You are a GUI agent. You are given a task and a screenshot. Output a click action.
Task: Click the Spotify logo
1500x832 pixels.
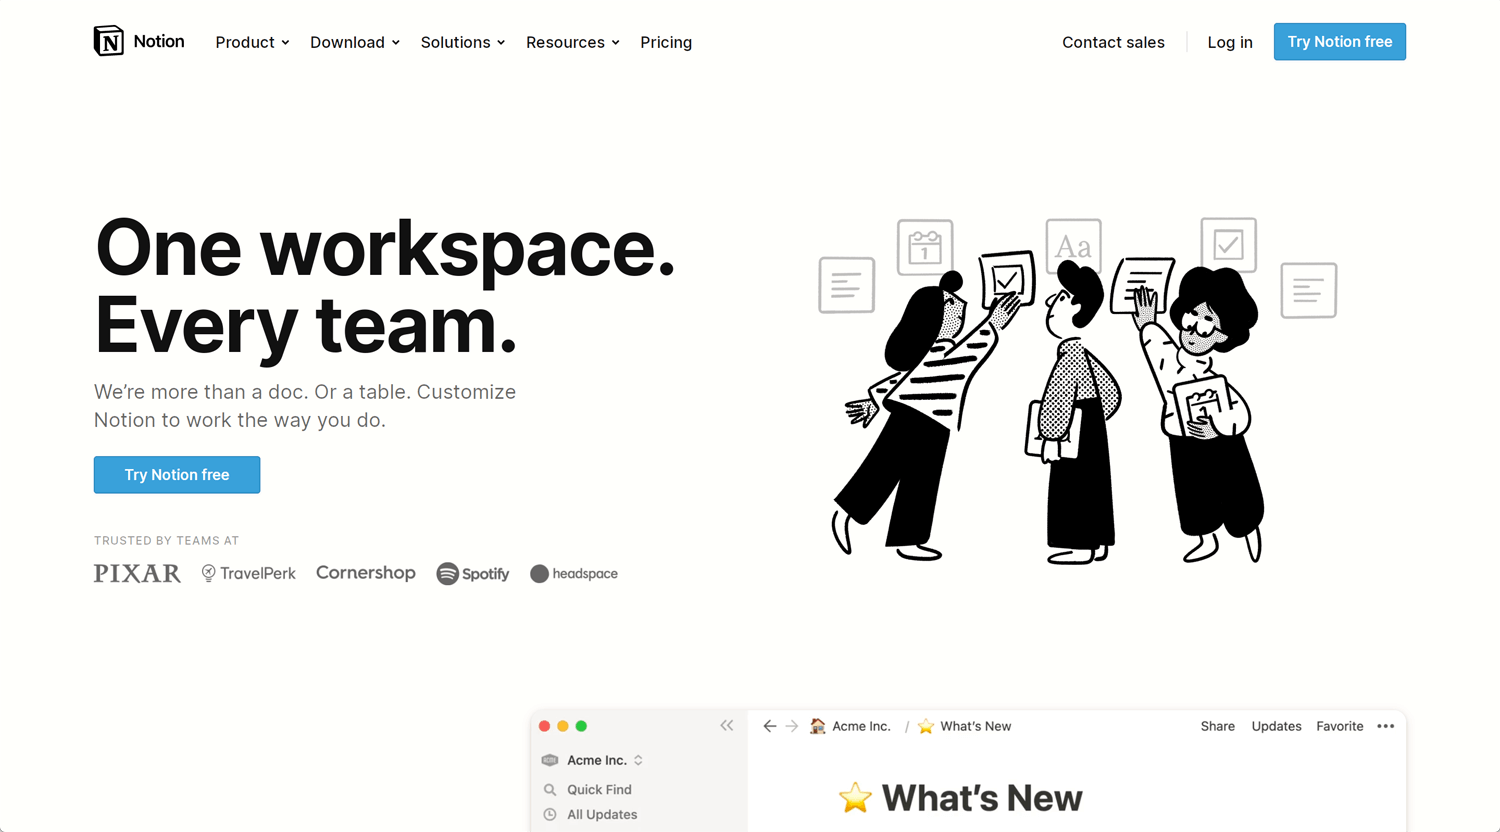473,573
